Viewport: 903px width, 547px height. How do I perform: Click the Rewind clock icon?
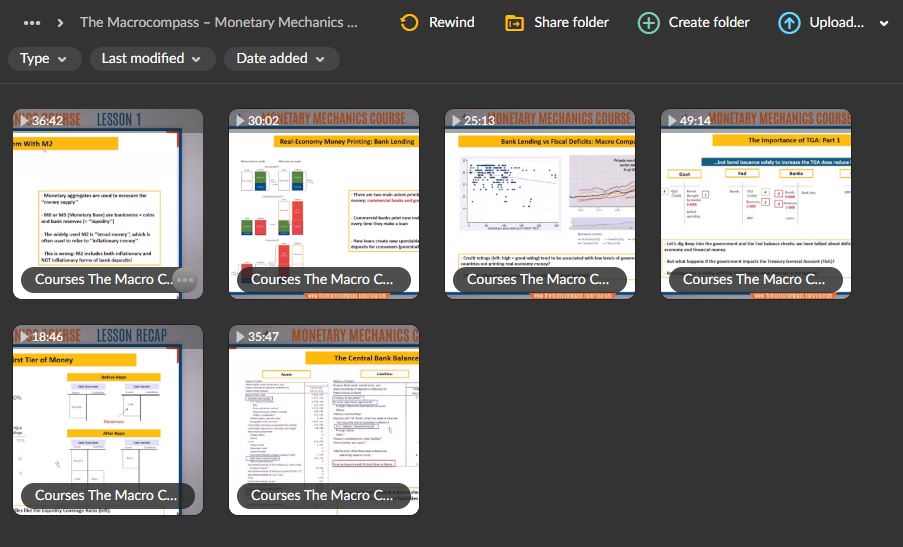tap(409, 23)
